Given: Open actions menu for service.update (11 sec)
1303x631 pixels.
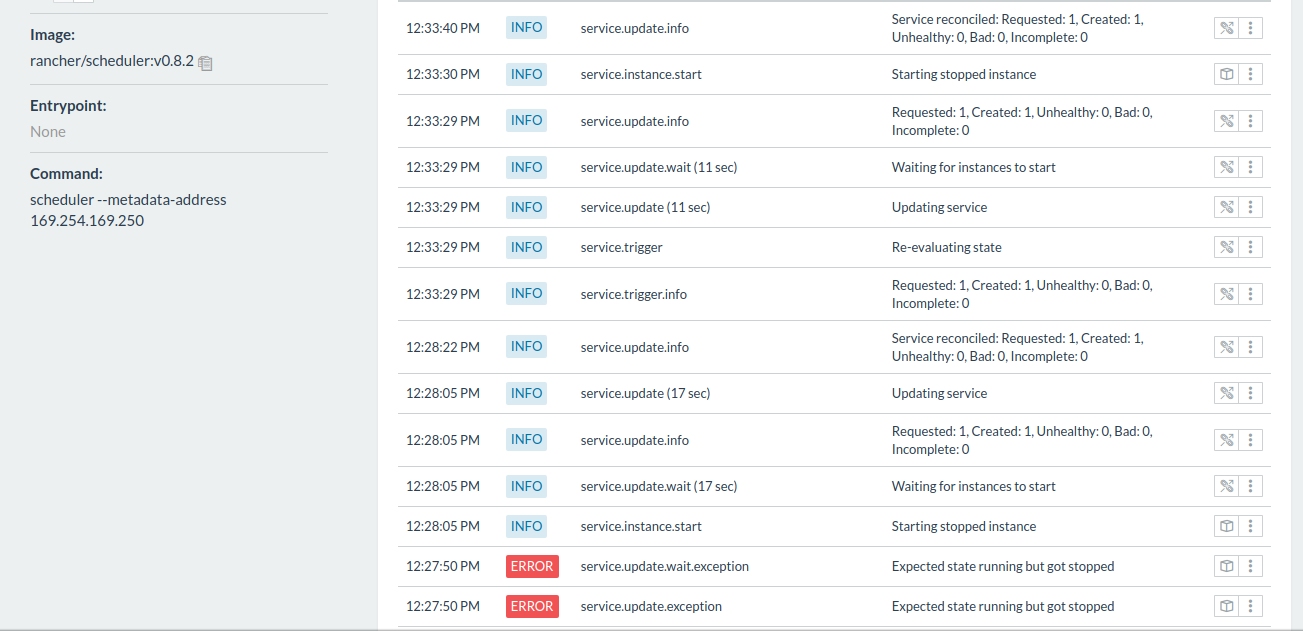Looking at the screenshot, I should [1250, 207].
